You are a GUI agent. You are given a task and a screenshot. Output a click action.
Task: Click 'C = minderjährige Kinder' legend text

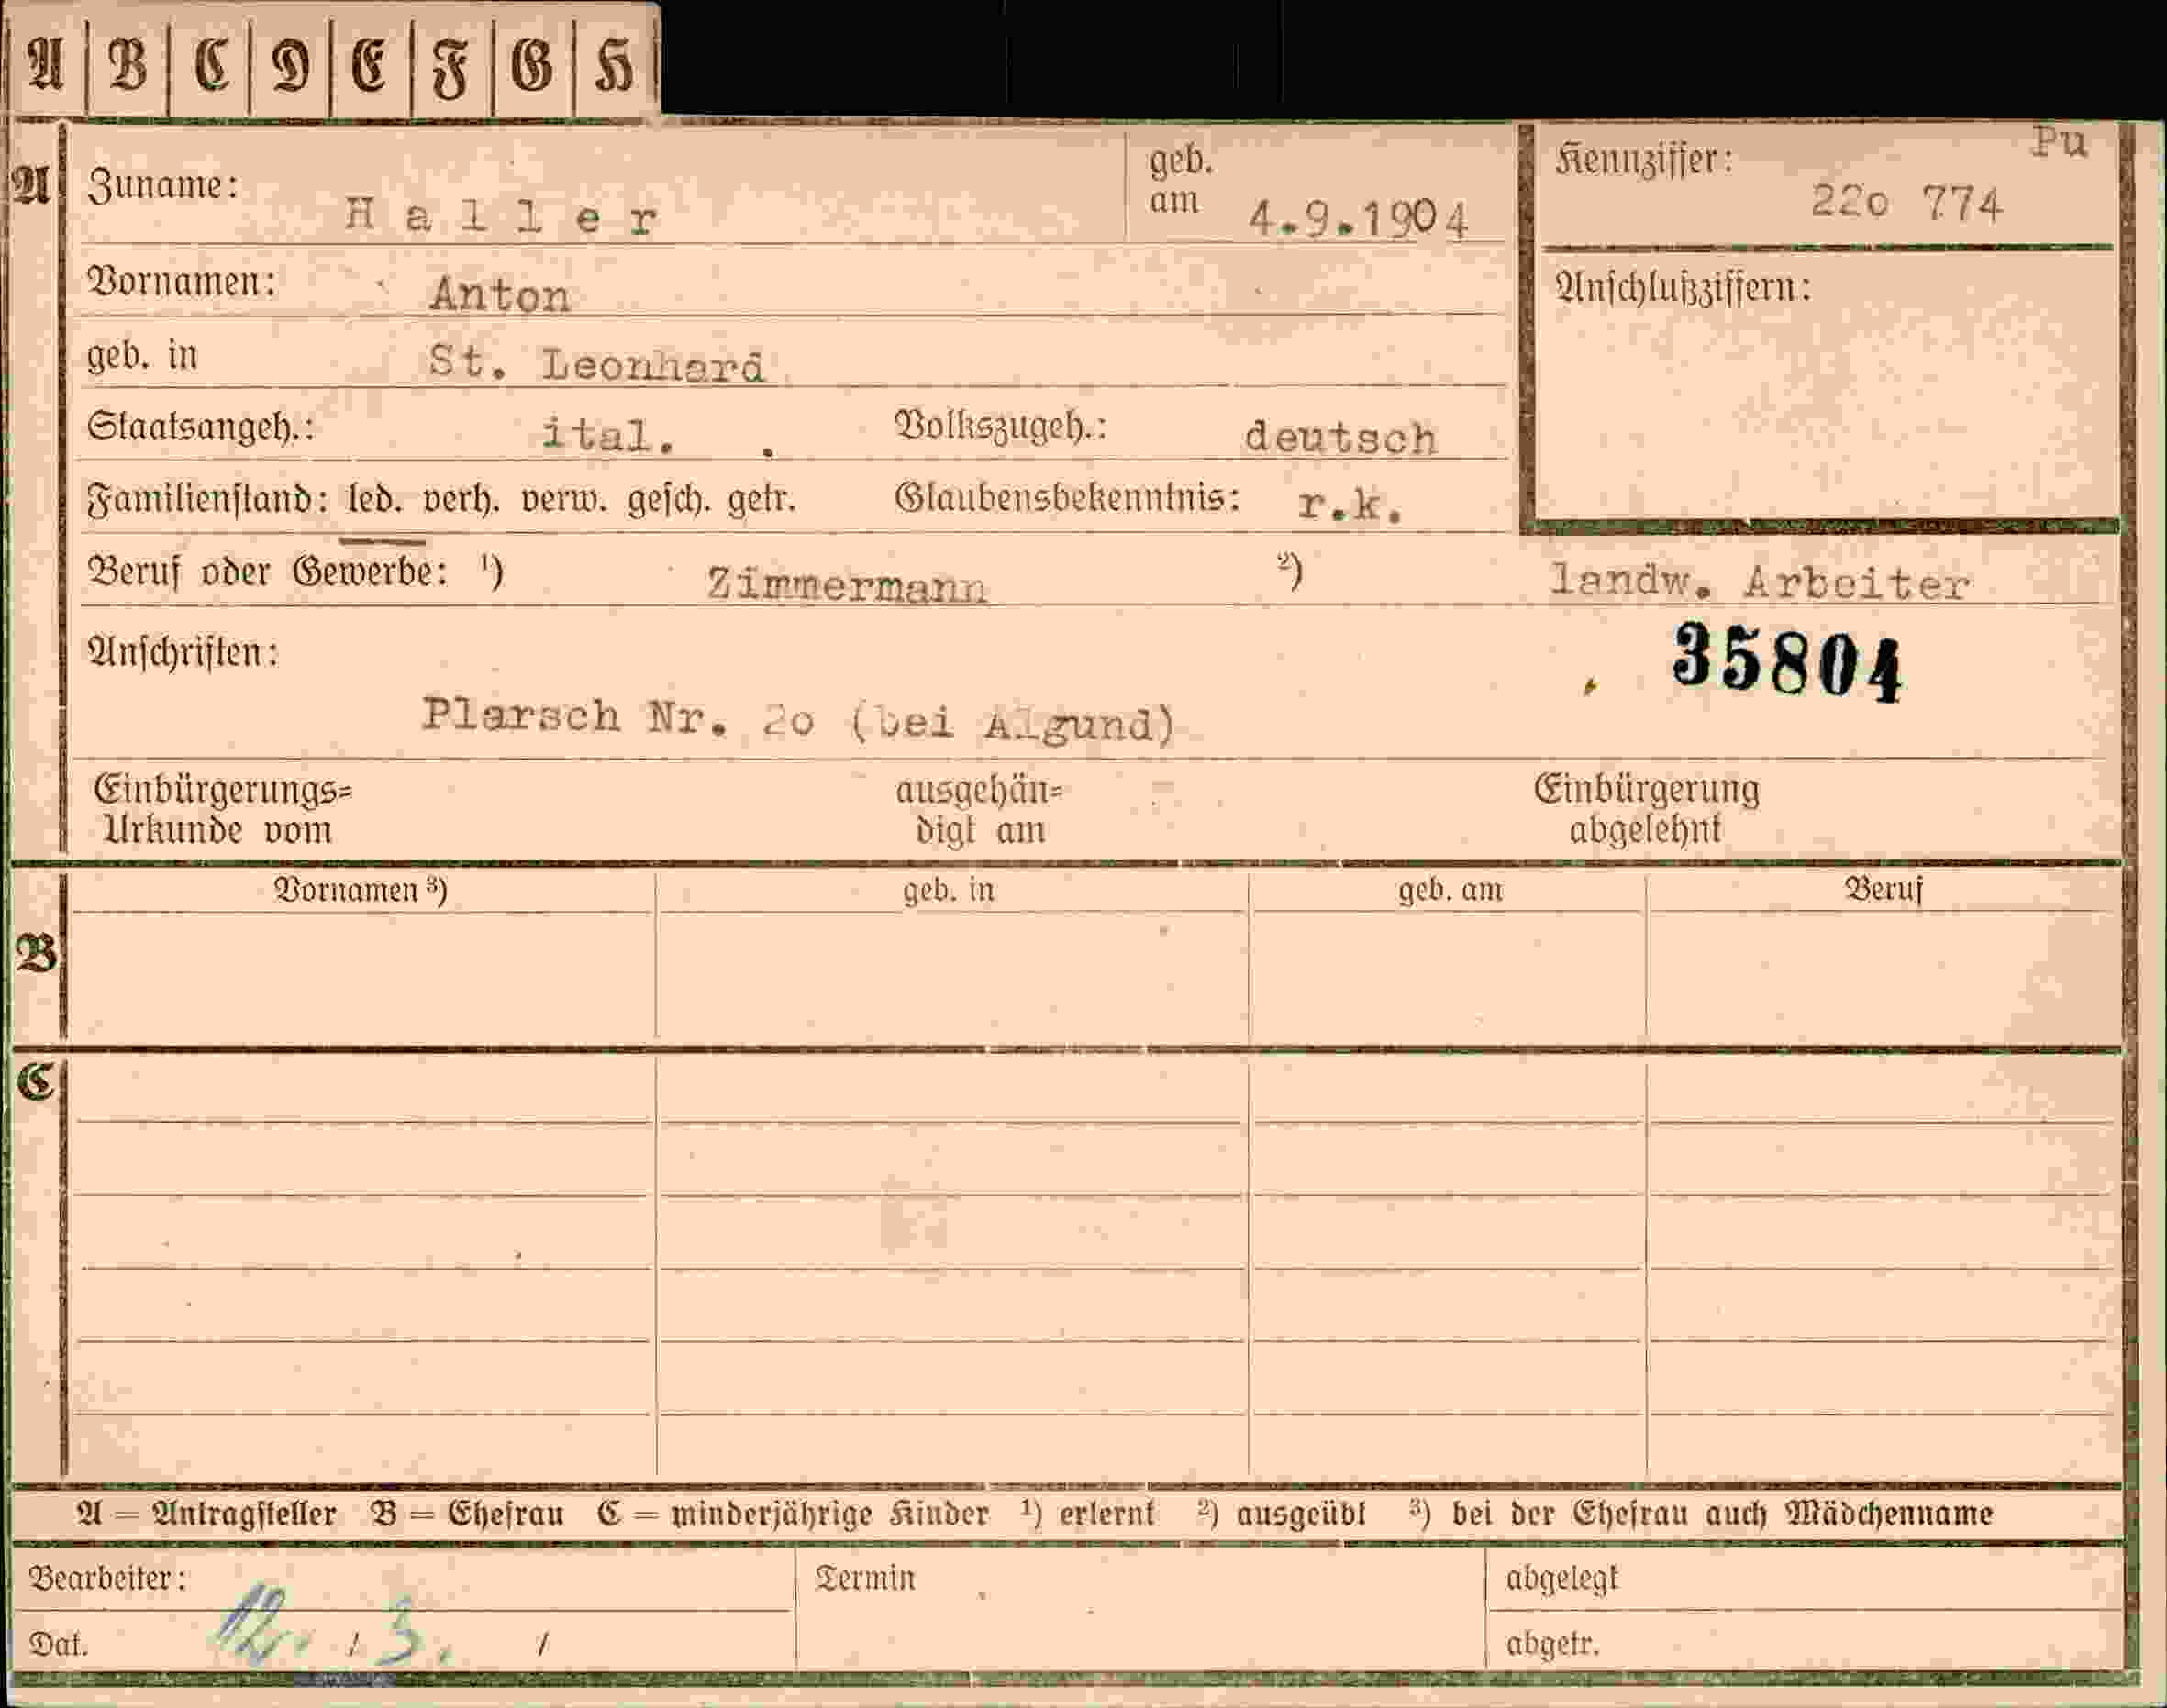pos(793,1514)
